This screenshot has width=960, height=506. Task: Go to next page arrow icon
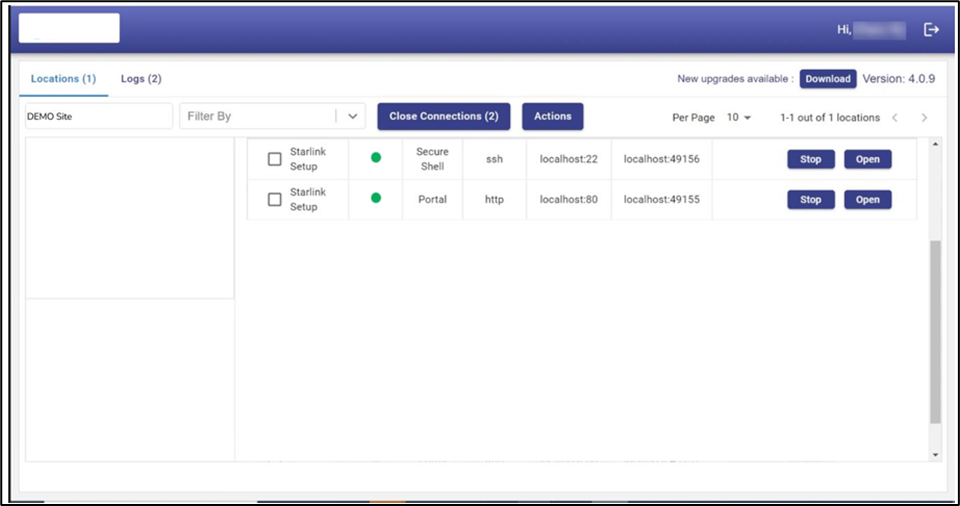click(924, 118)
